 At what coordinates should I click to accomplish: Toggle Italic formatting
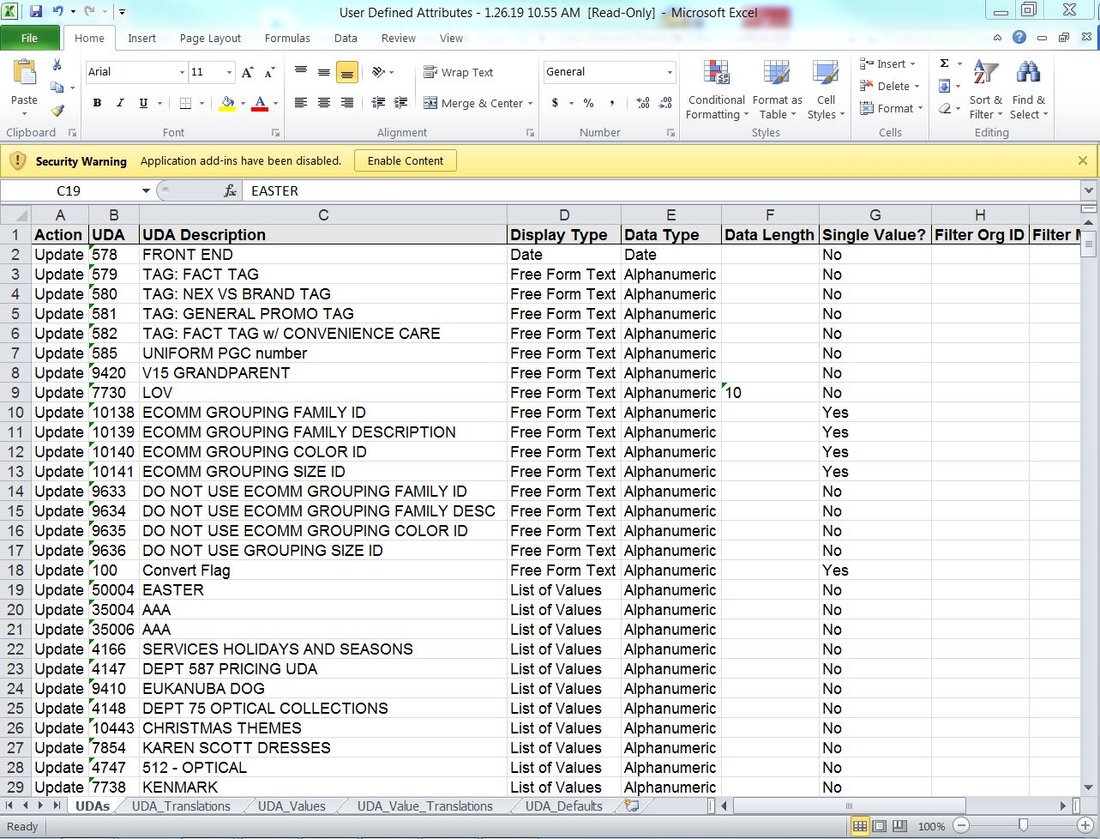(120, 103)
